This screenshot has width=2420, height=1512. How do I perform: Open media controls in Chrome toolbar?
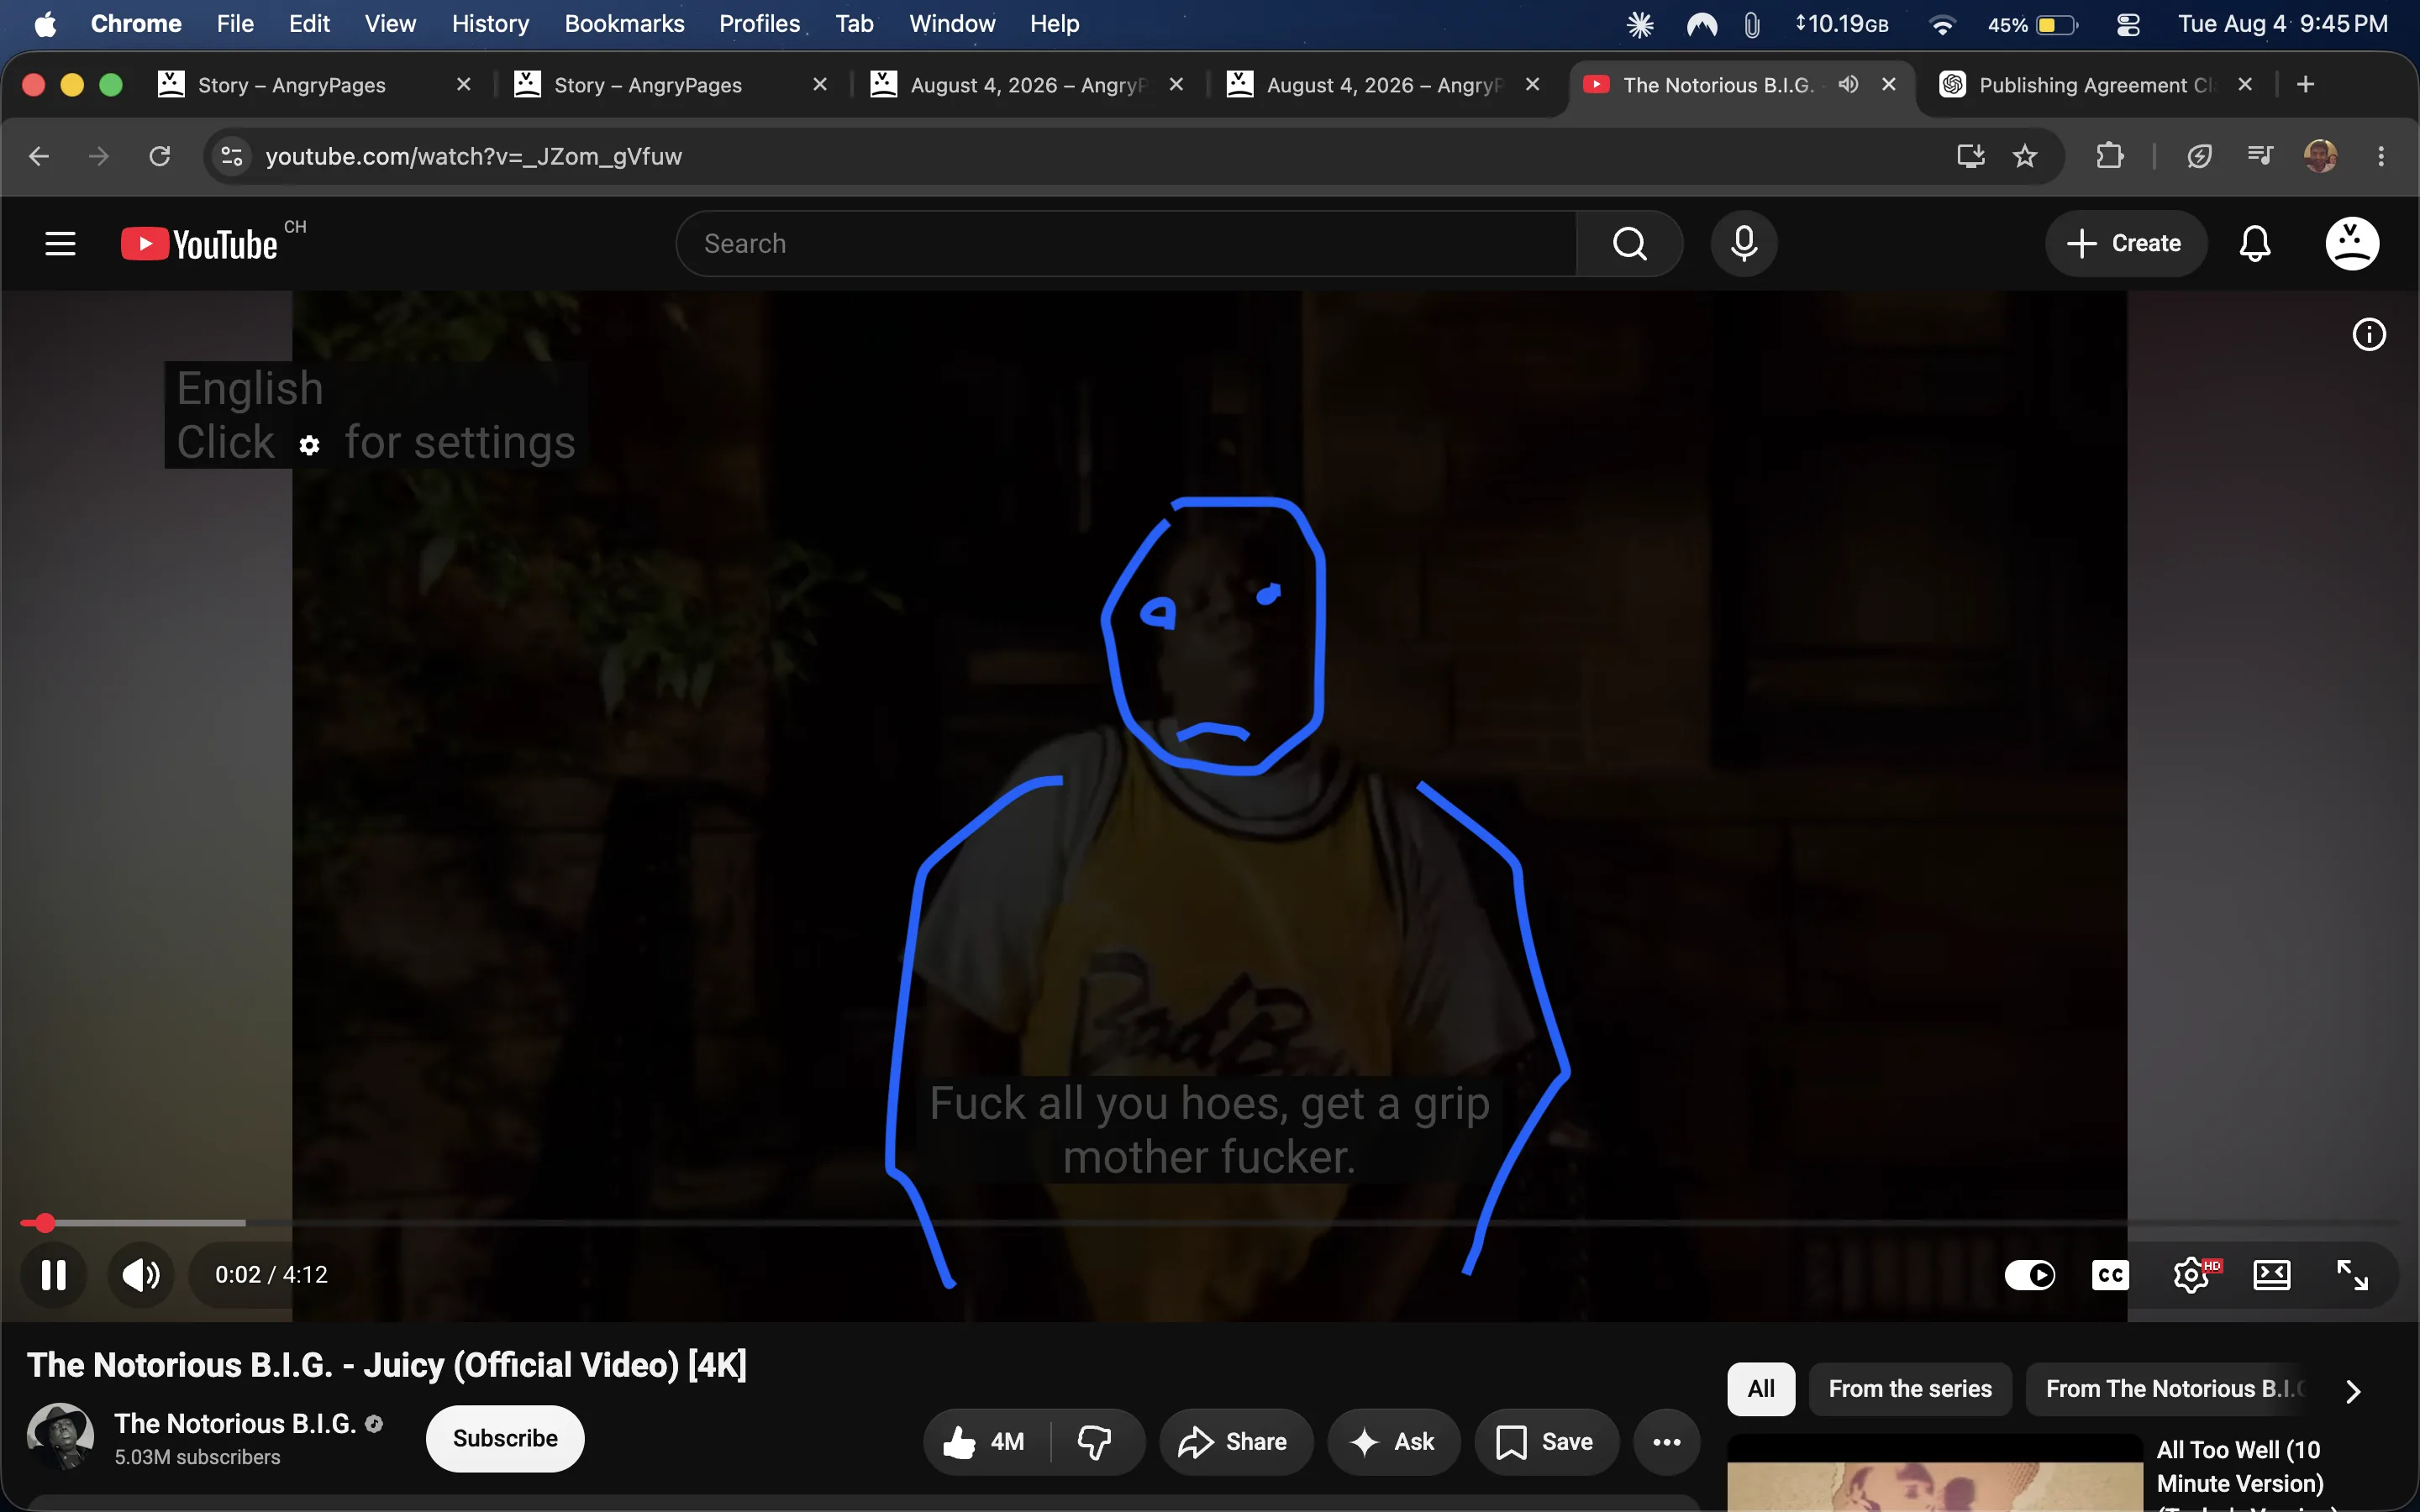[x=2260, y=156]
